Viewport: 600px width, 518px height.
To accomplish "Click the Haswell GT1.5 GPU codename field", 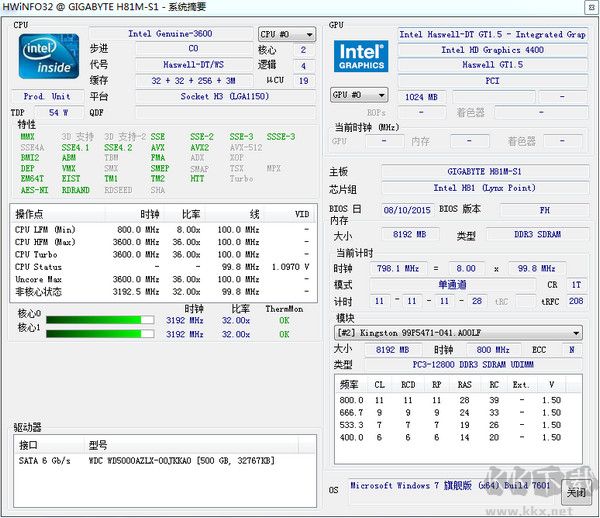I will pos(492,65).
